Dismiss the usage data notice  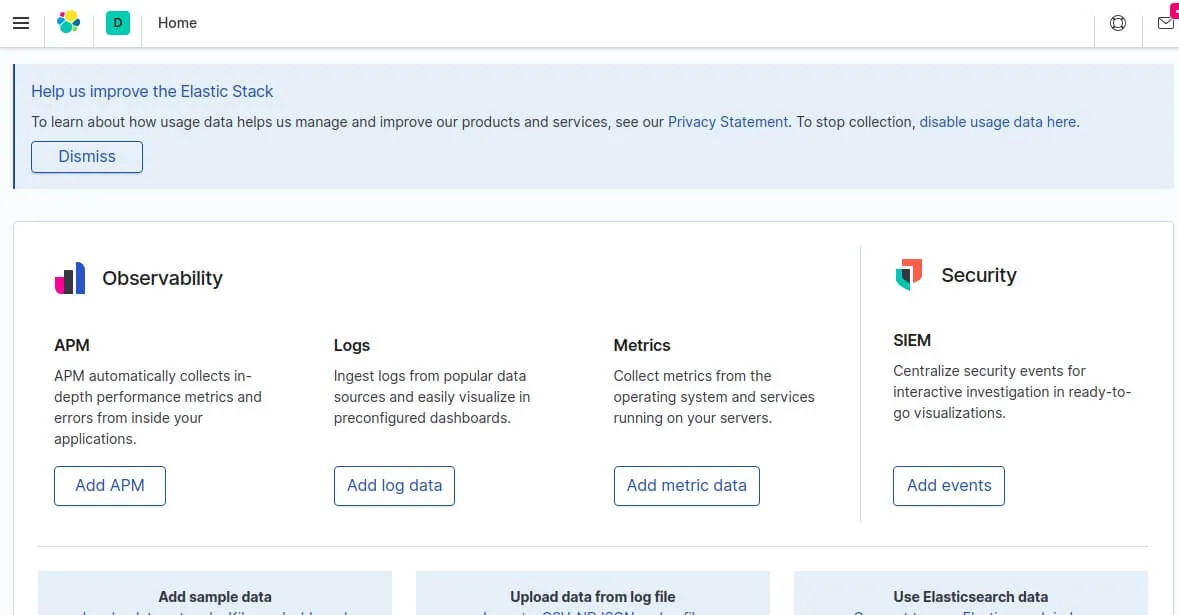coord(86,156)
